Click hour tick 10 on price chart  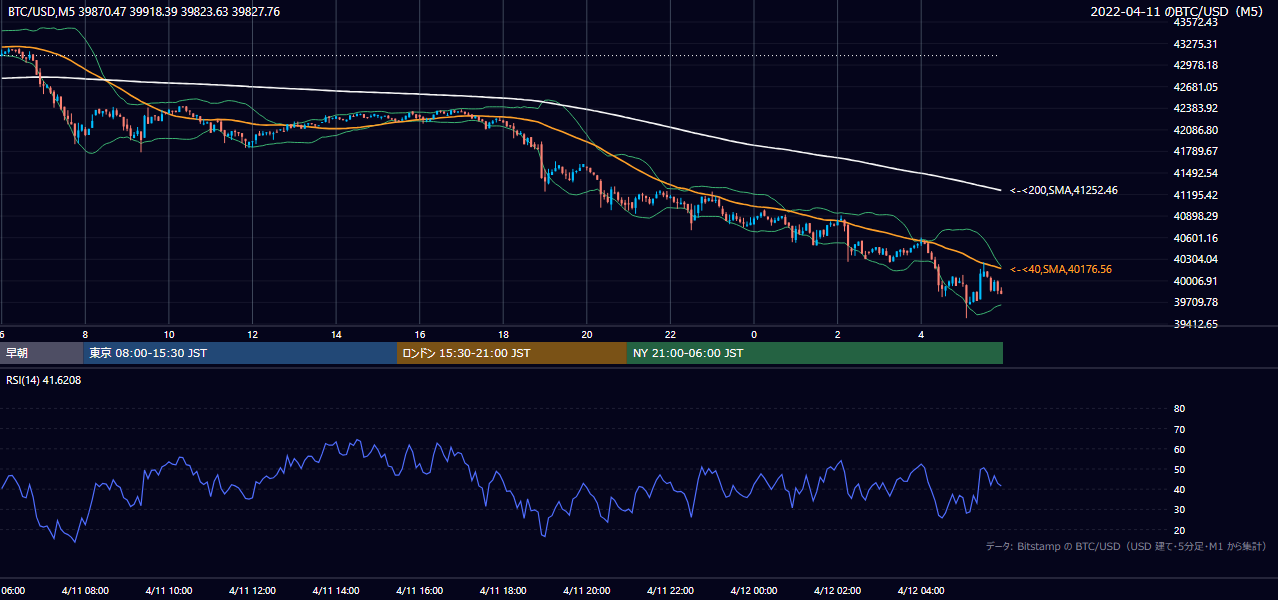[169, 334]
